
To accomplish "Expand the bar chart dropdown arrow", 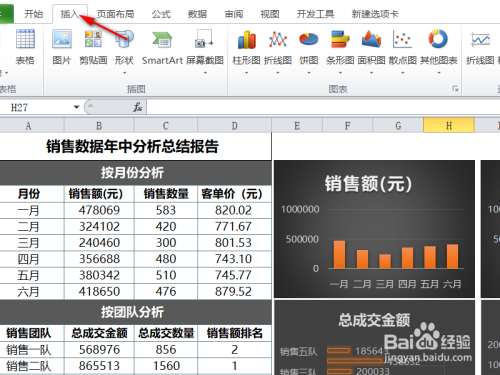I will click(340, 72).
